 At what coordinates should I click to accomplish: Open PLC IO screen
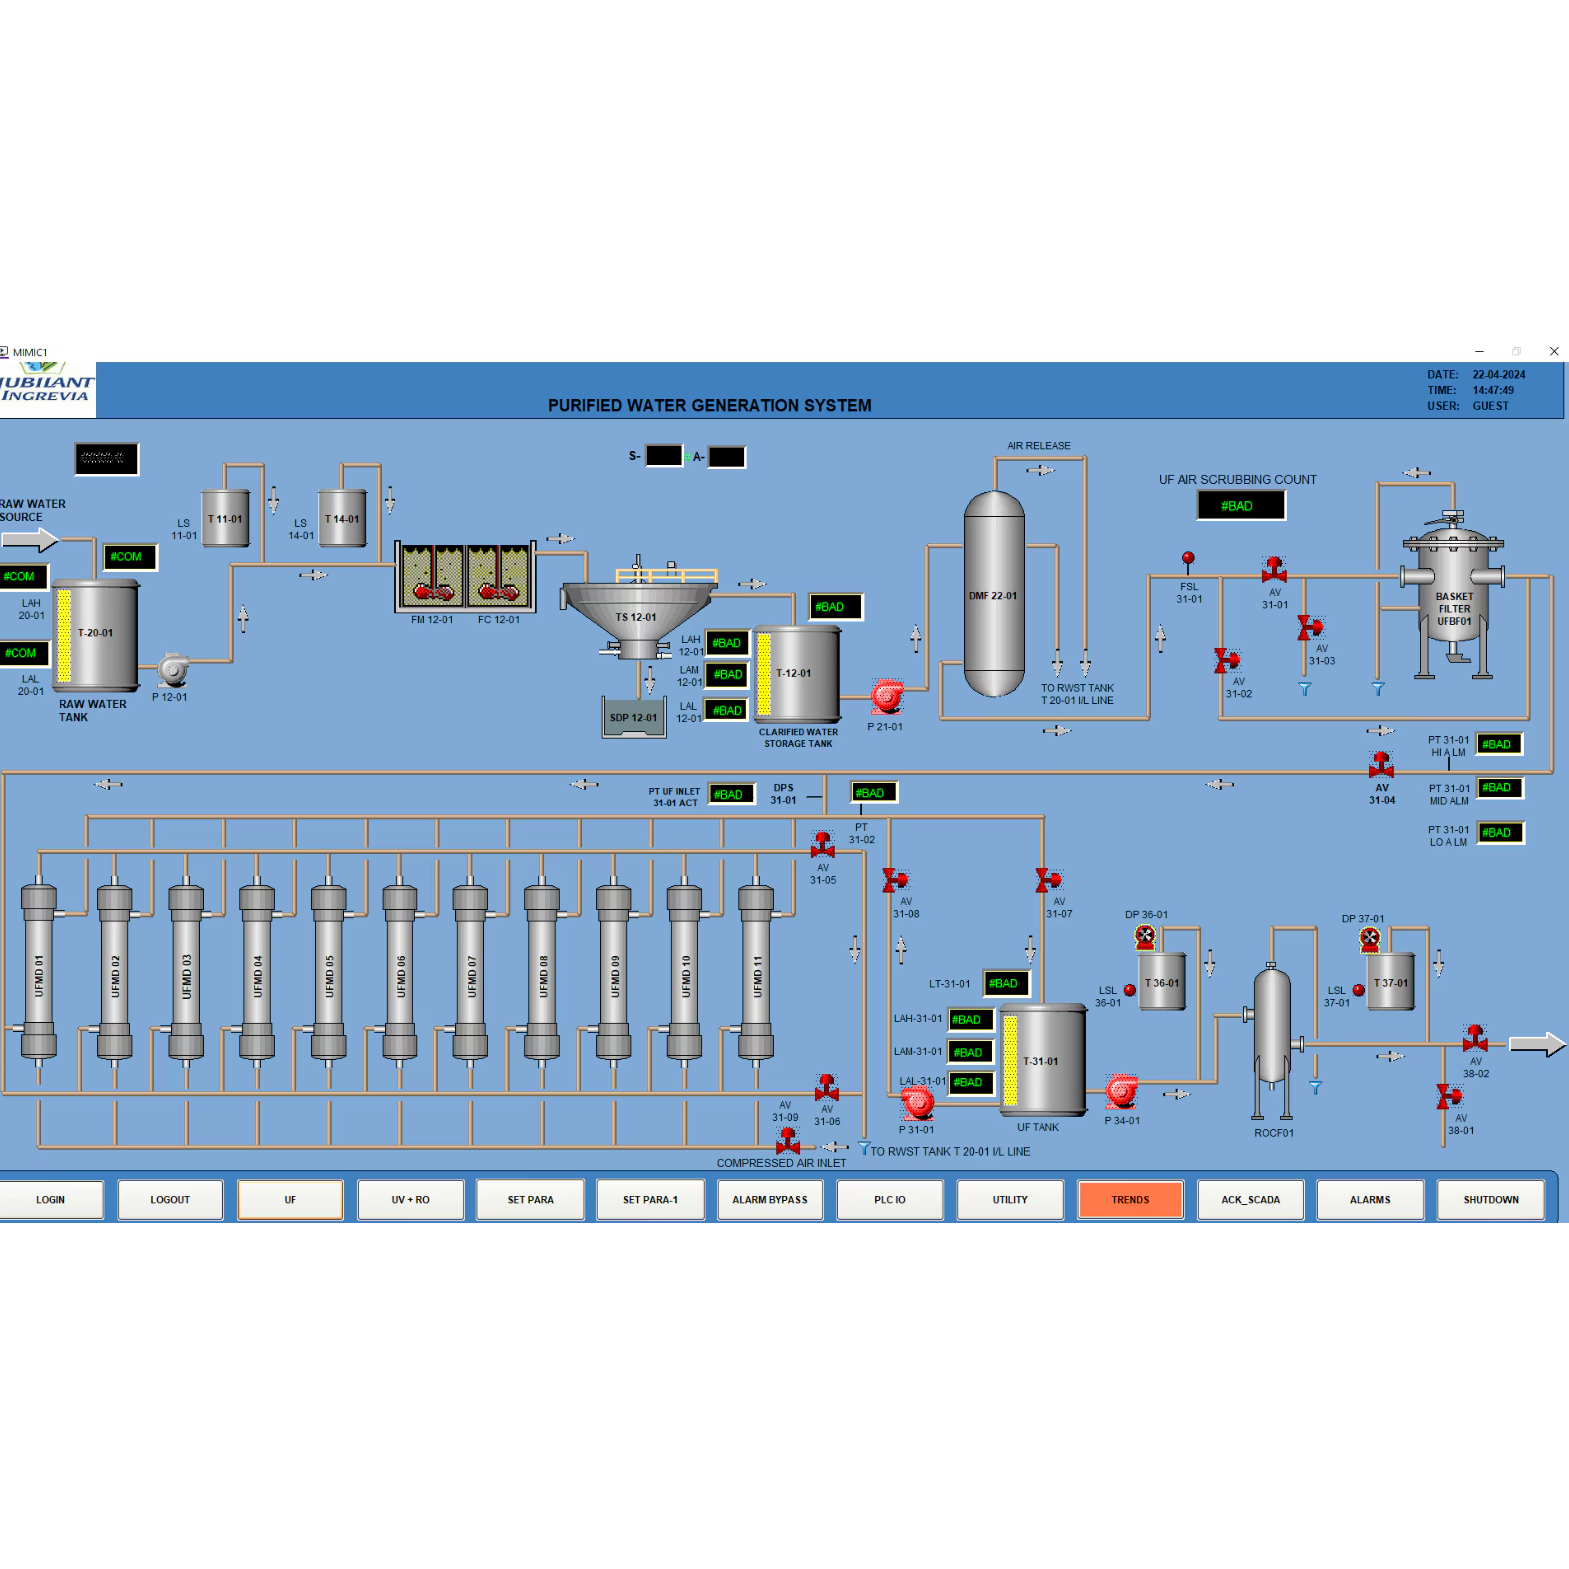[890, 1200]
